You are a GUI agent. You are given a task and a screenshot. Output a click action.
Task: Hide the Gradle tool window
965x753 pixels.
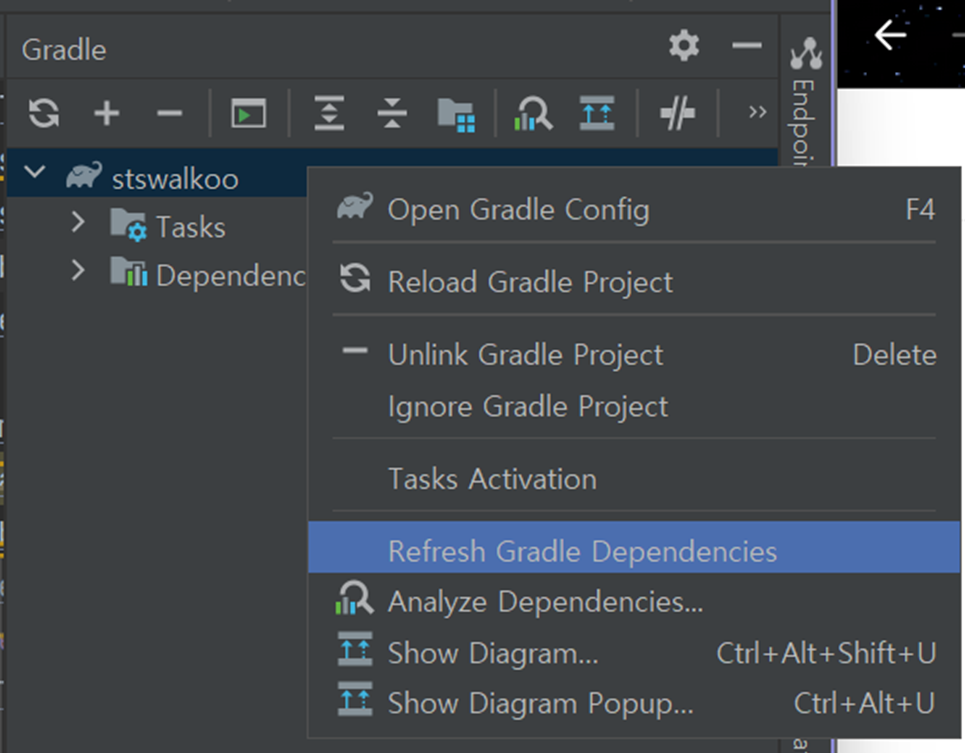[747, 45]
